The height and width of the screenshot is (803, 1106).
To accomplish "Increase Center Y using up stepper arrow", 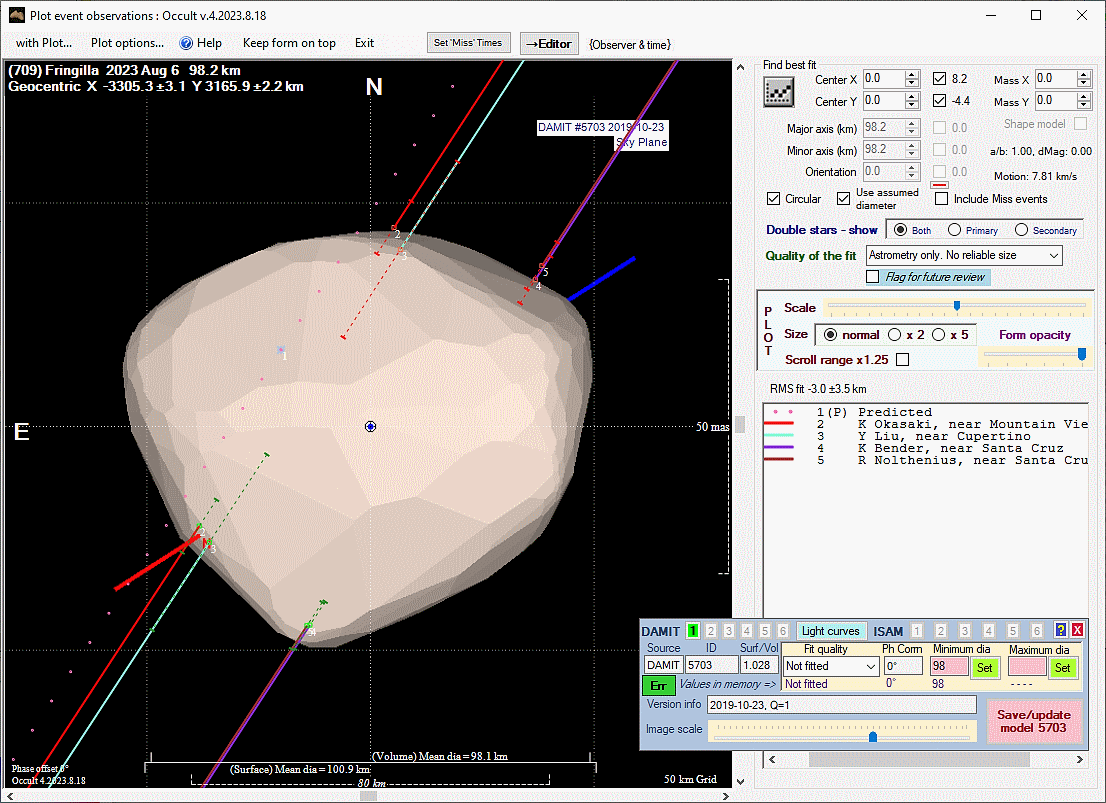I will 911,97.
